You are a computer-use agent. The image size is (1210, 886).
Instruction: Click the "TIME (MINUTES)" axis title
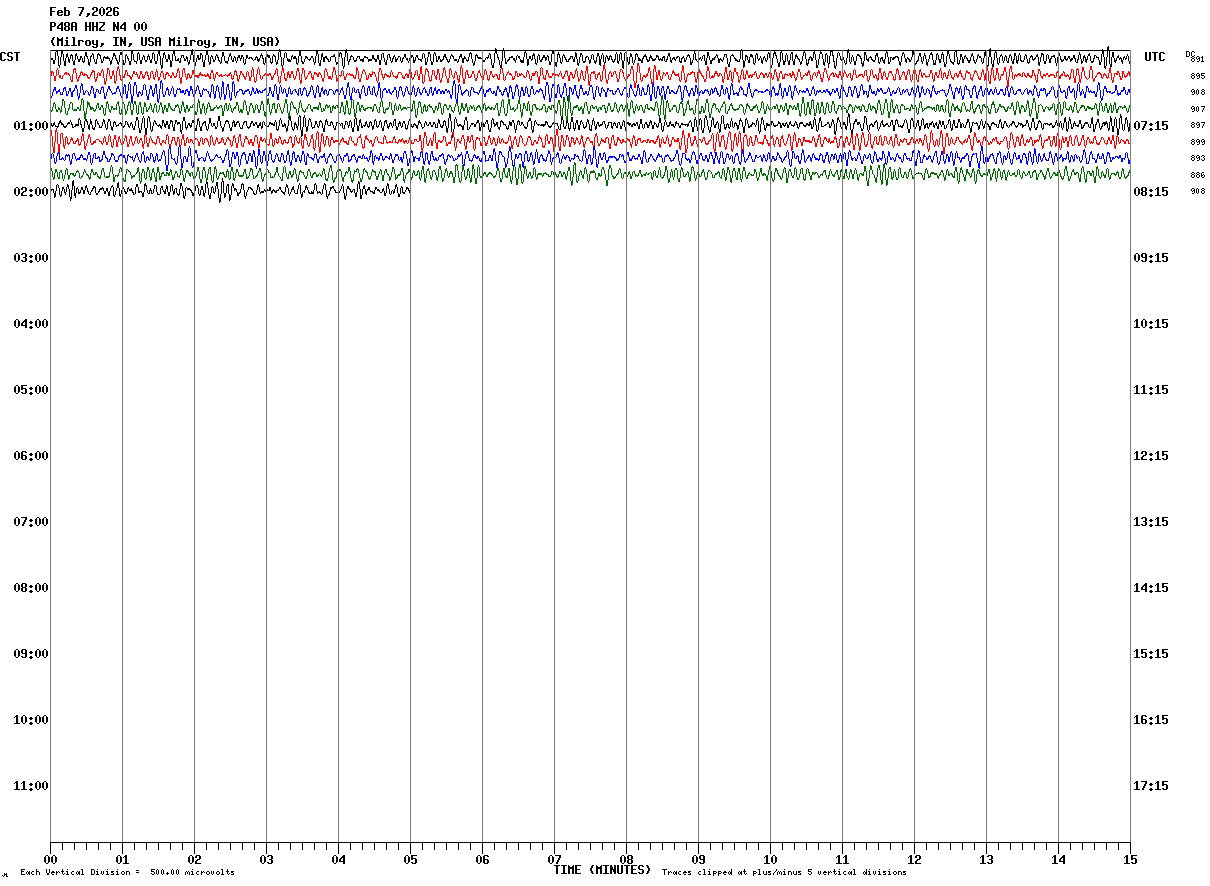602,870
